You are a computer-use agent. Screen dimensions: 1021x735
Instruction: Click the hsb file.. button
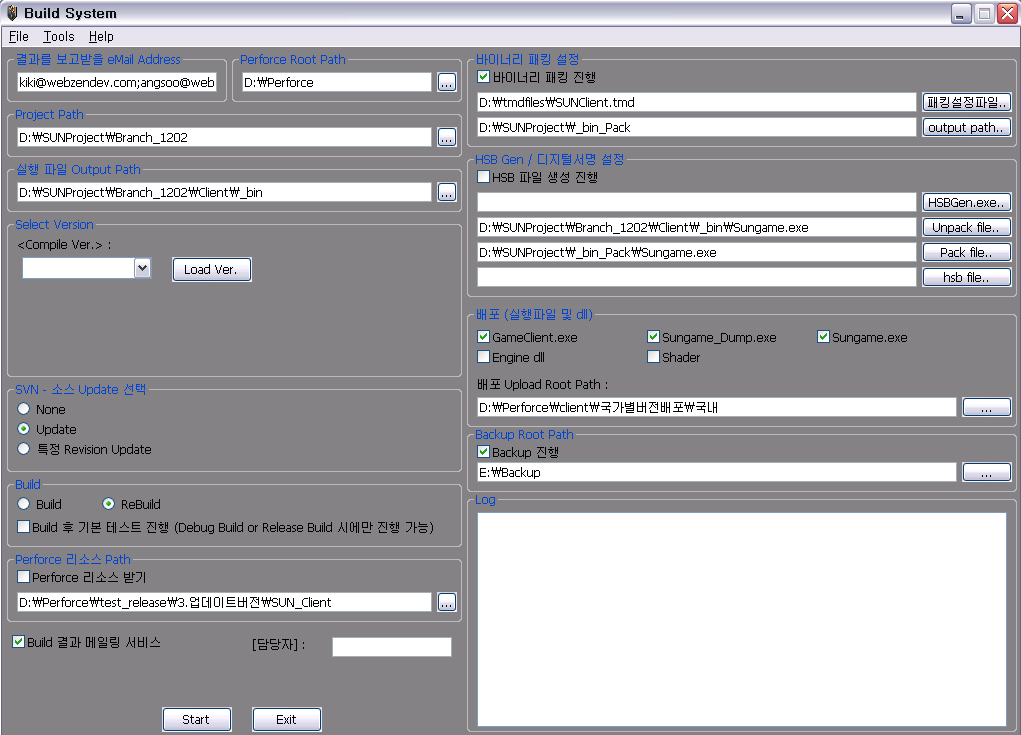[x=967, y=277]
